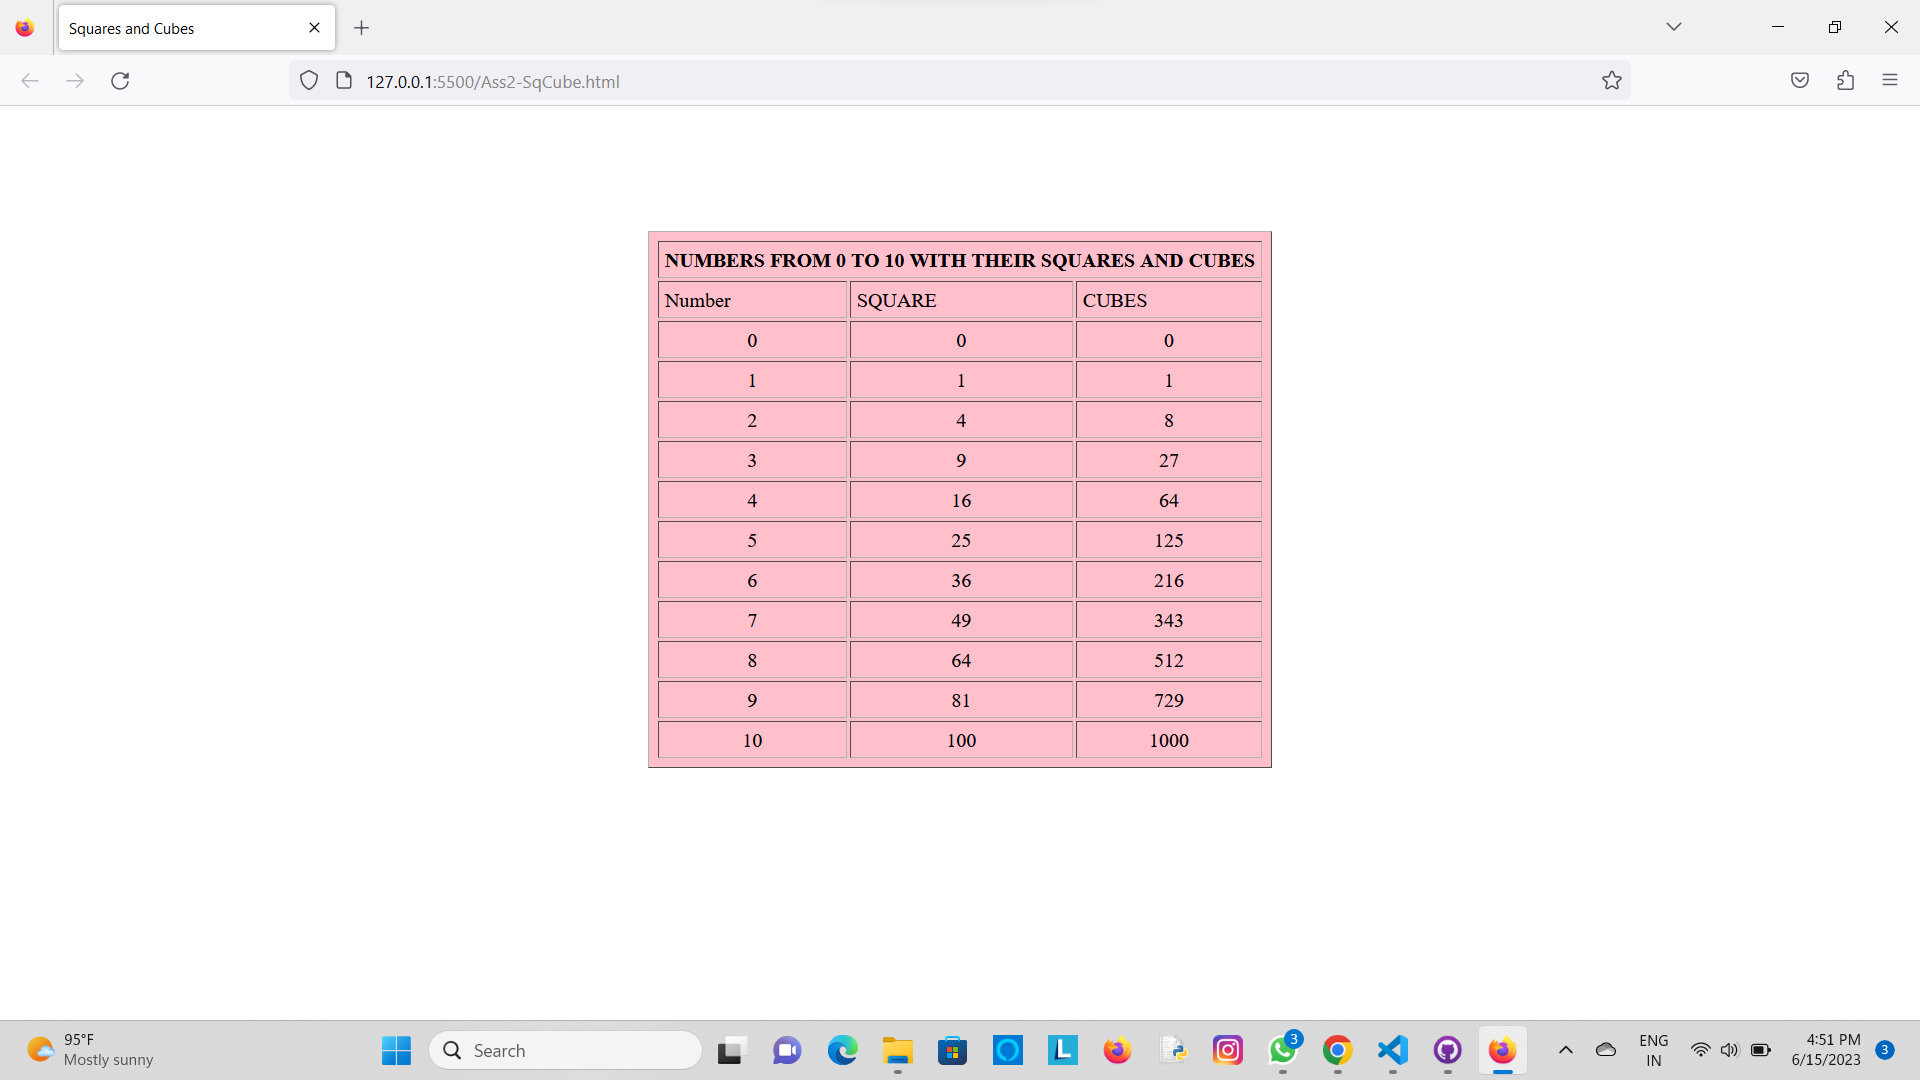Launch Visual Studio Code from the taskbar
This screenshot has width=1920, height=1080.
[1391, 1050]
